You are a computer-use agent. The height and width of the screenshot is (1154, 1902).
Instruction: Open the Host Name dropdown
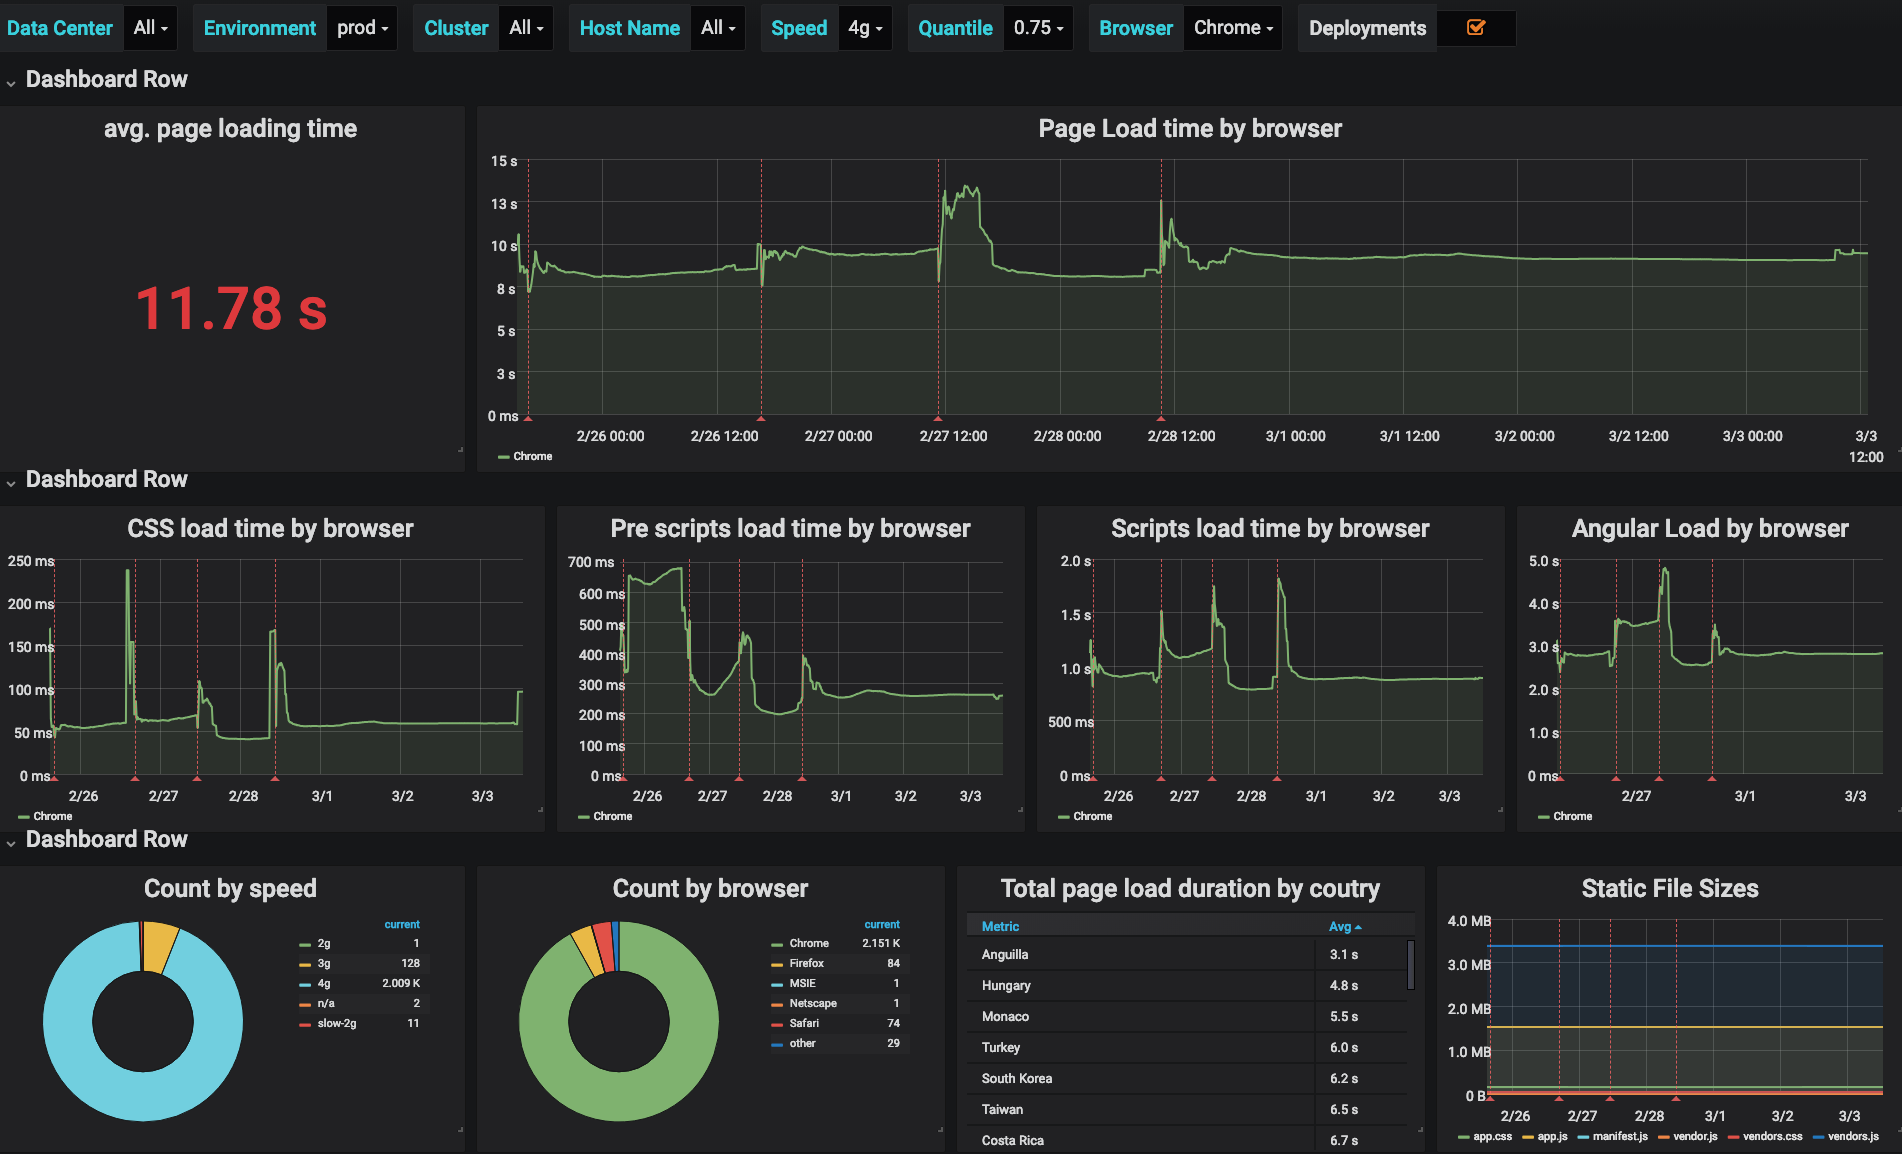[x=718, y=28]
